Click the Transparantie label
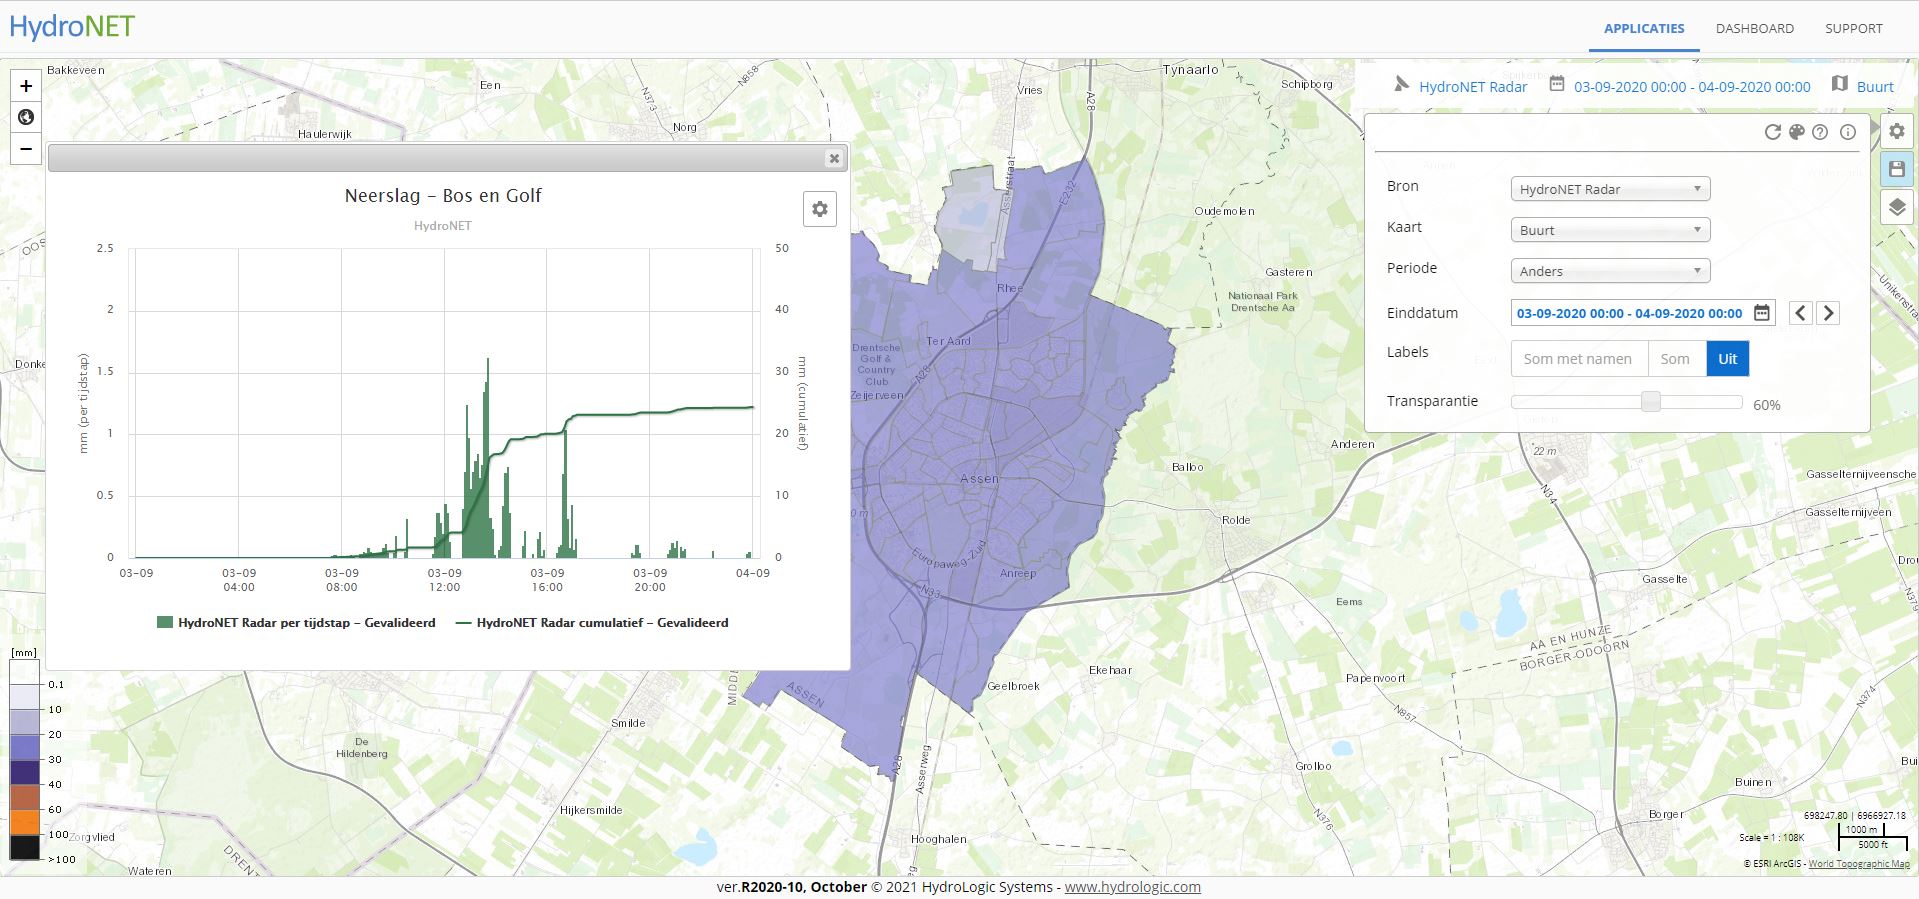 (x=1432, y=401)
